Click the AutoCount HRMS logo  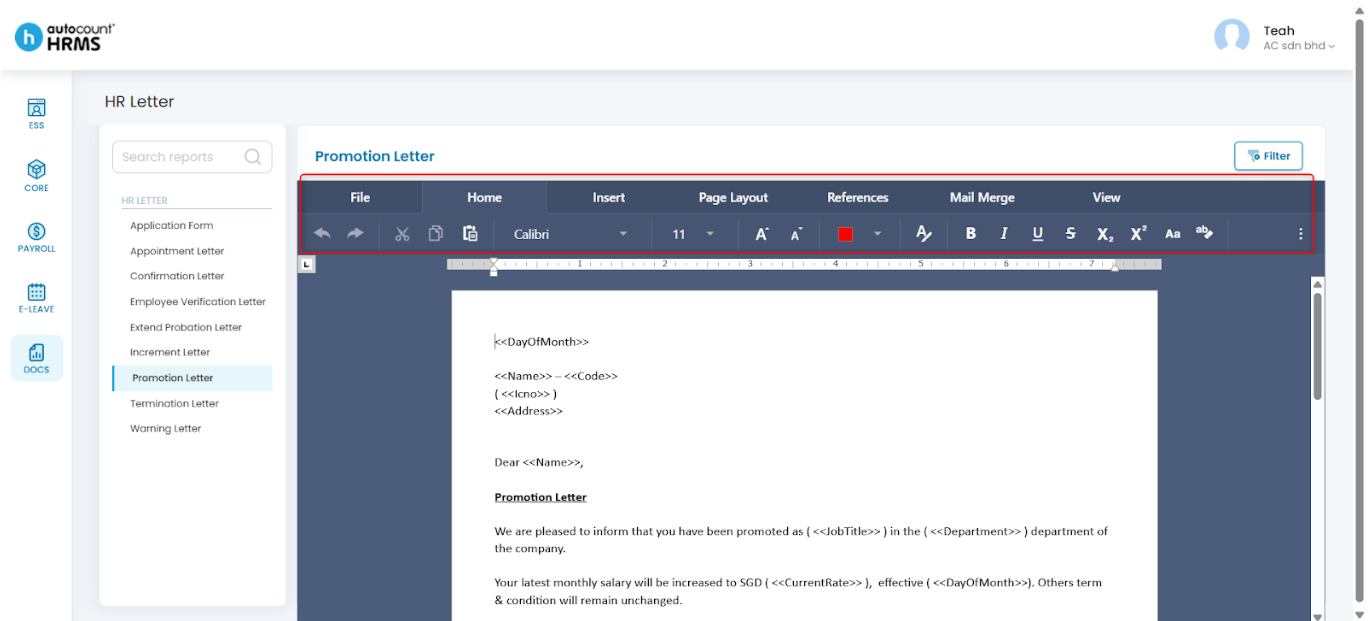pos(64,37)
